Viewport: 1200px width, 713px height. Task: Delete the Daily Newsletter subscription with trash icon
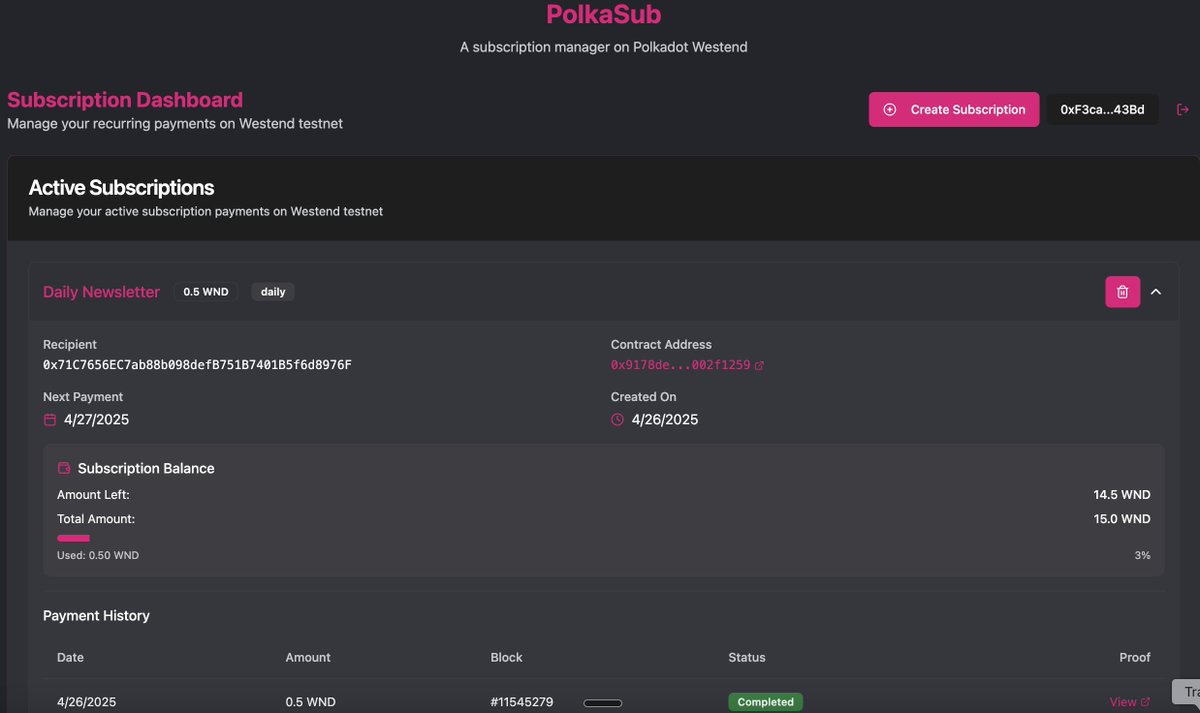[x=1122, y=292]
